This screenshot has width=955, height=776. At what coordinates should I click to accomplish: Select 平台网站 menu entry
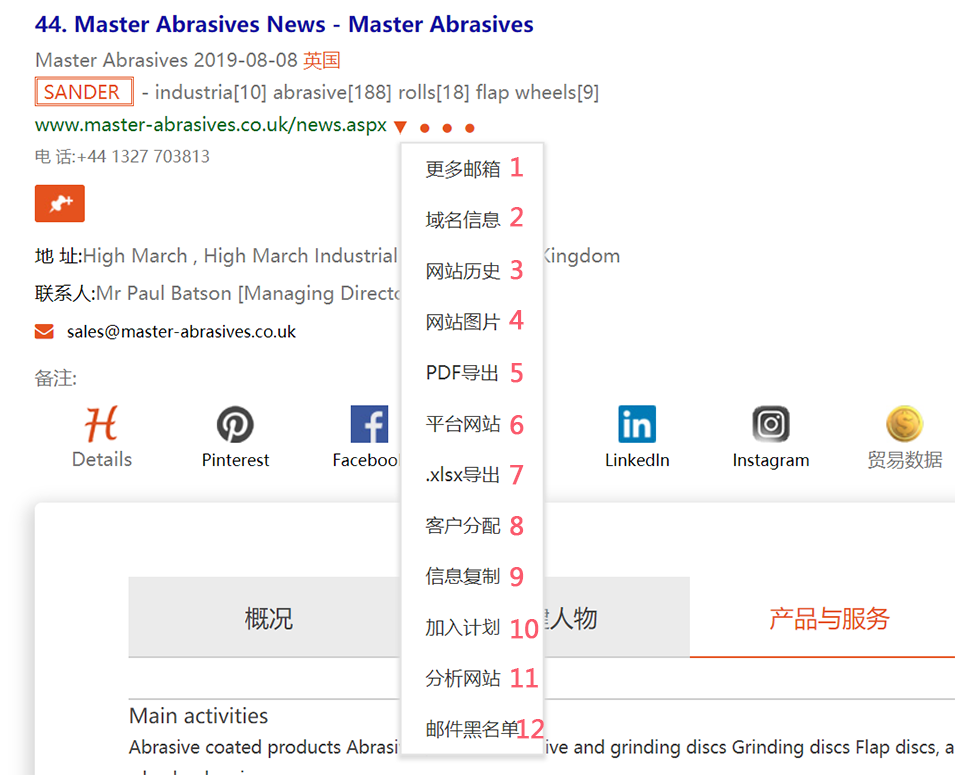tap(463, 423)
